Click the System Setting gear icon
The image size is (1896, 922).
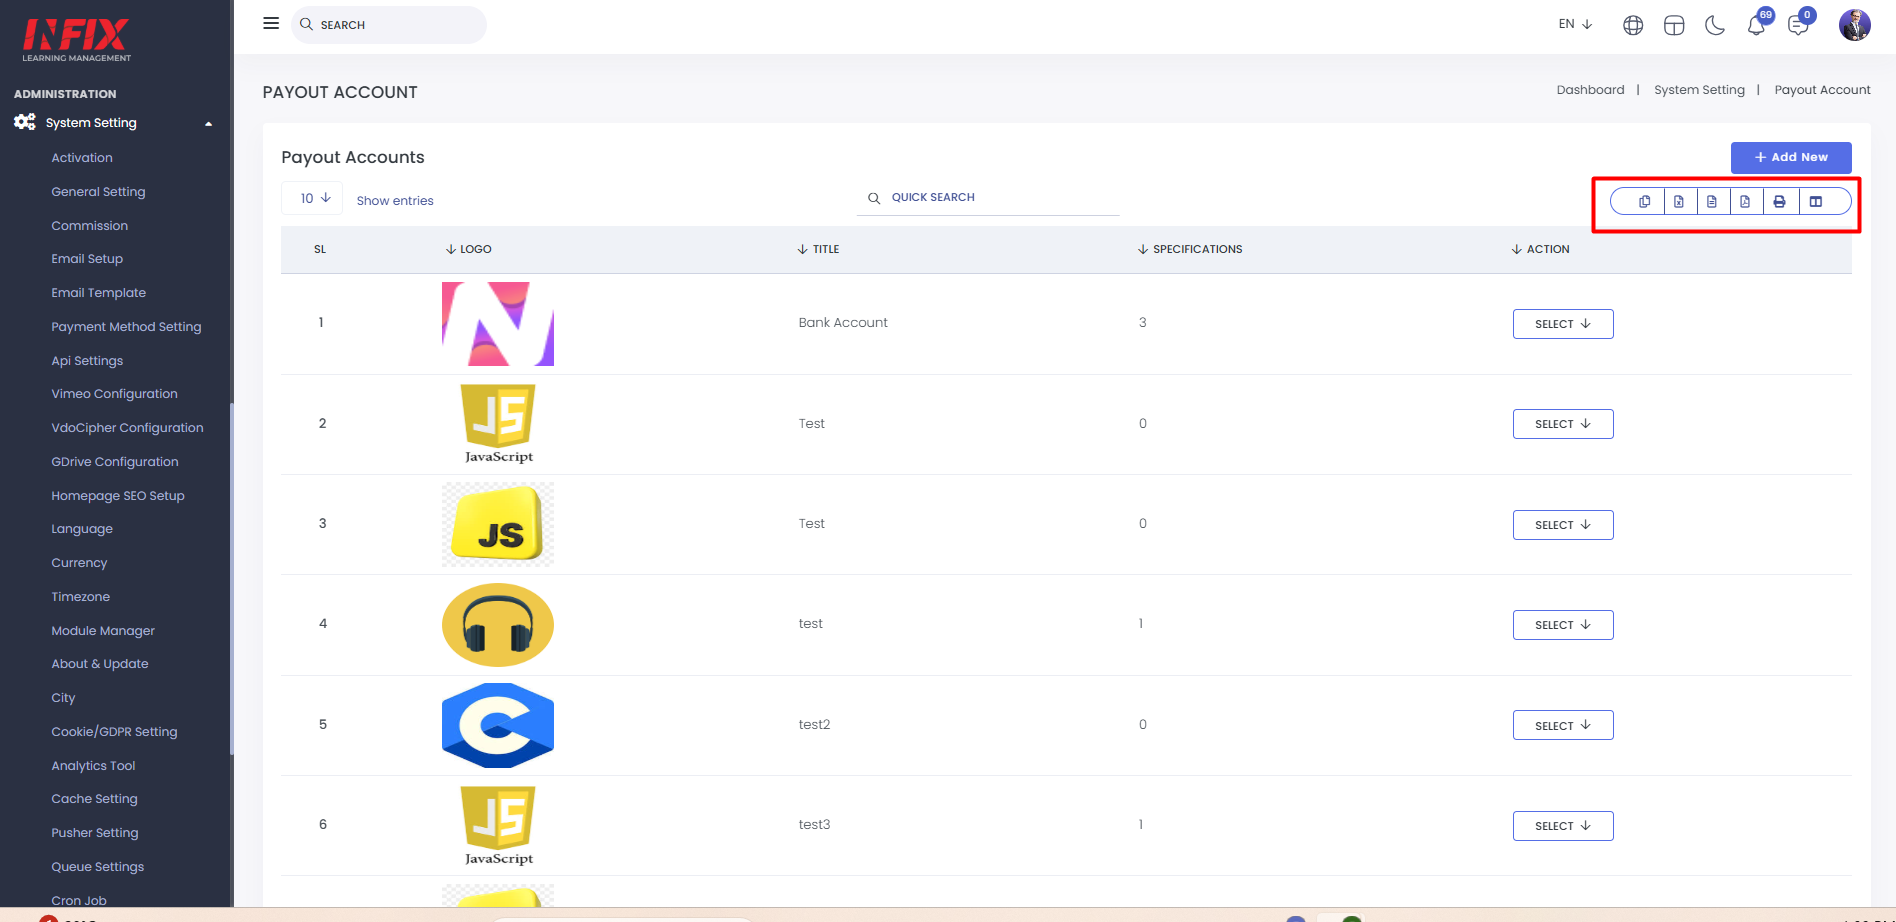[x=25, y=122]
